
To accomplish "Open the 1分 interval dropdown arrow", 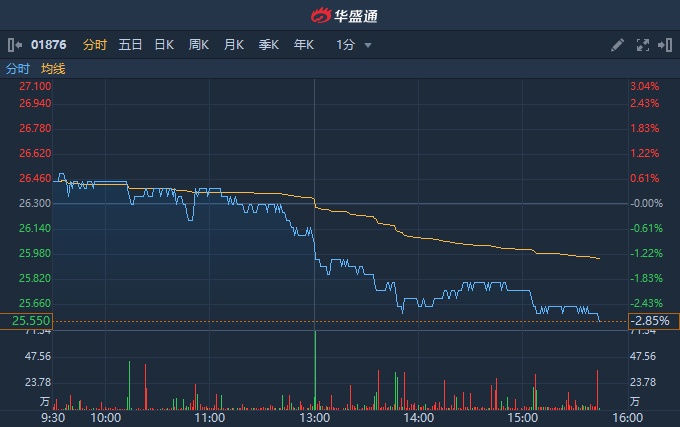I will coord(368,45).
